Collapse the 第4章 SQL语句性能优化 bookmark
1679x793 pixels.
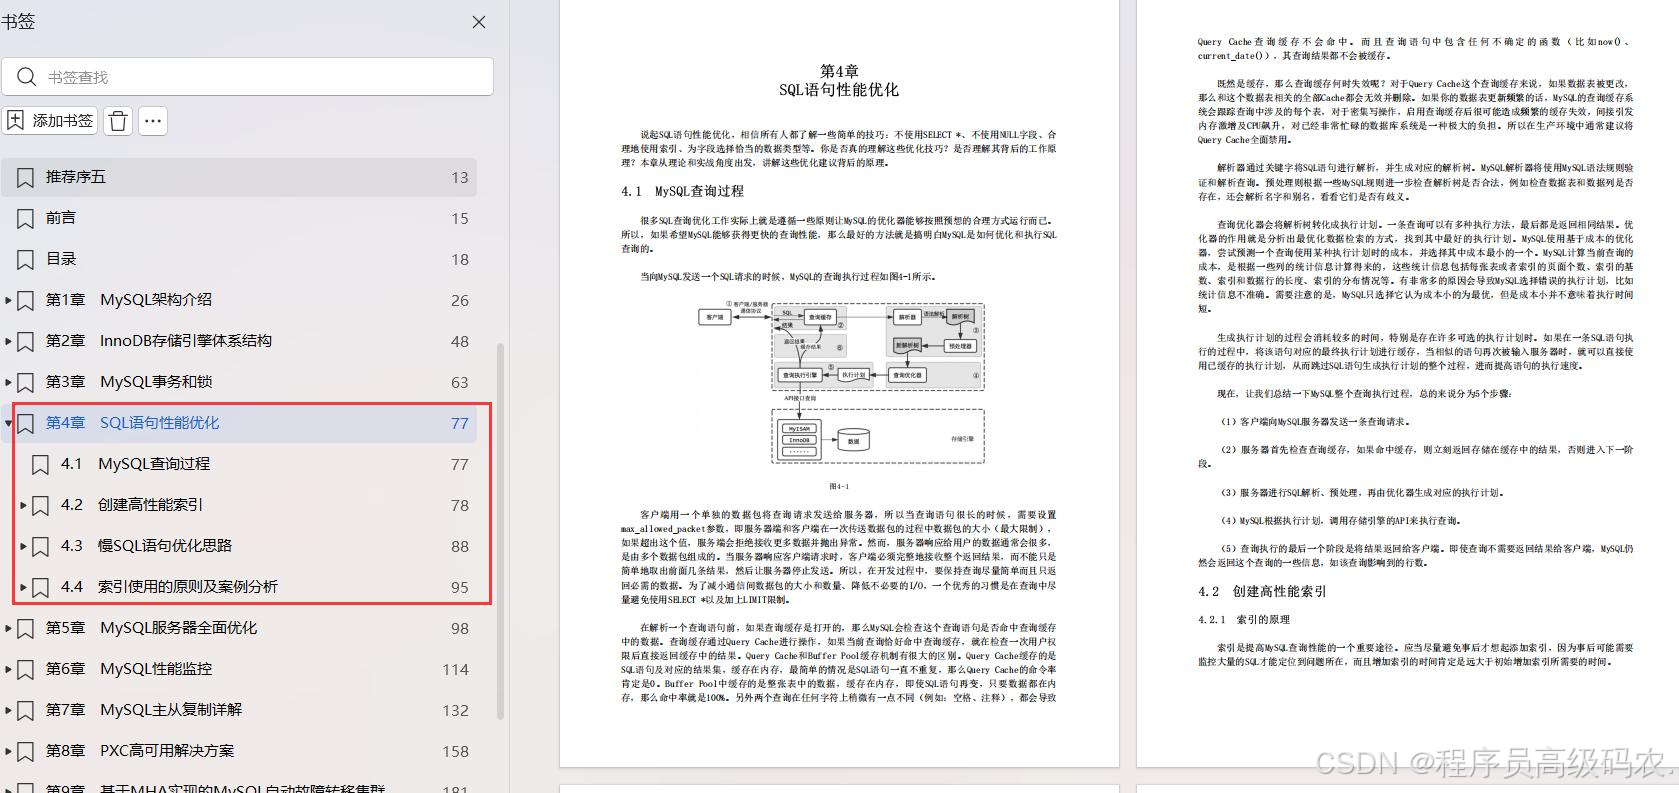pos(8,423)
